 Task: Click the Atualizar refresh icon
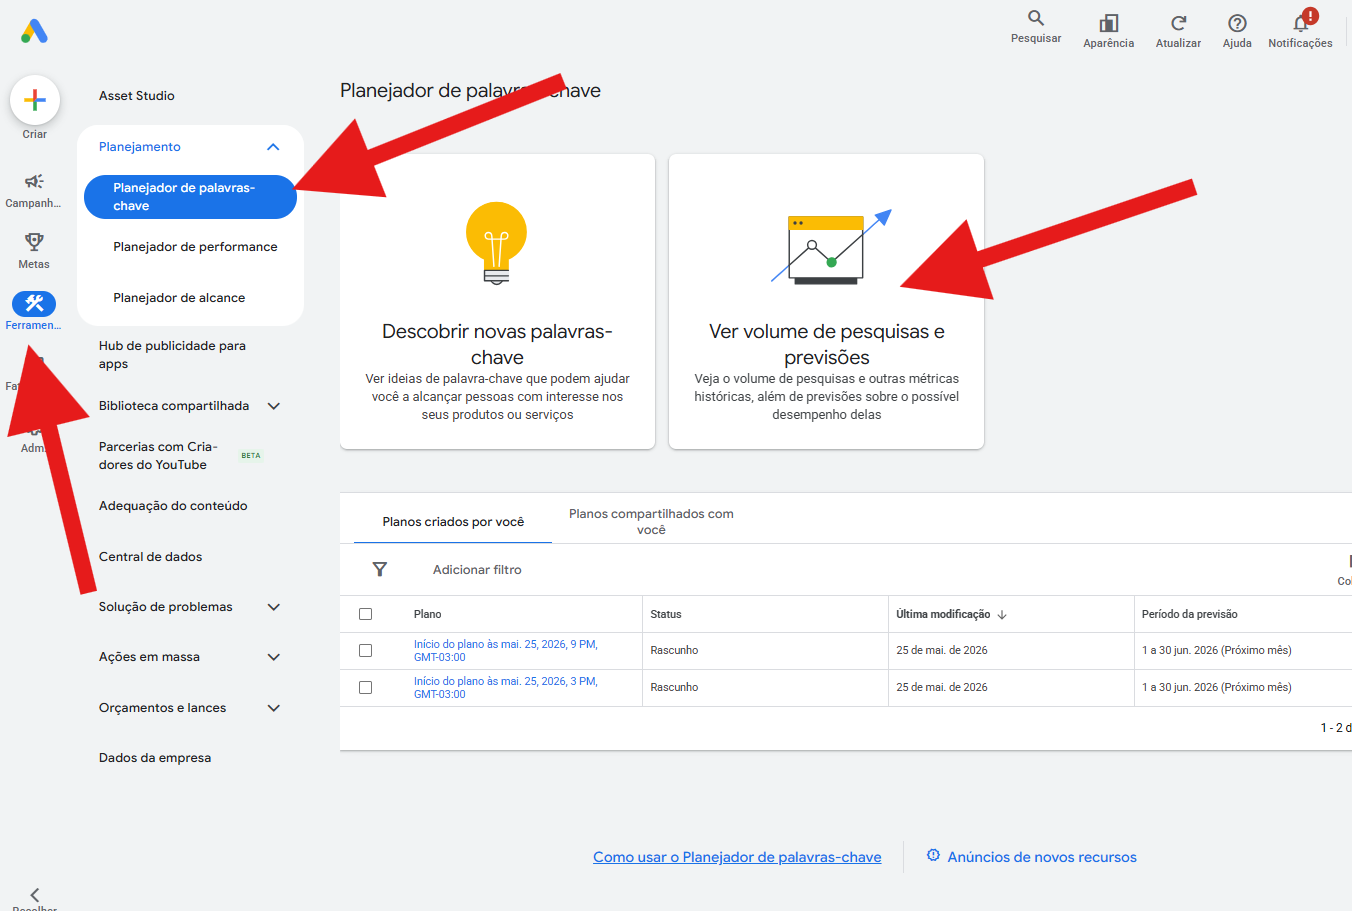tap(1179, 23)
